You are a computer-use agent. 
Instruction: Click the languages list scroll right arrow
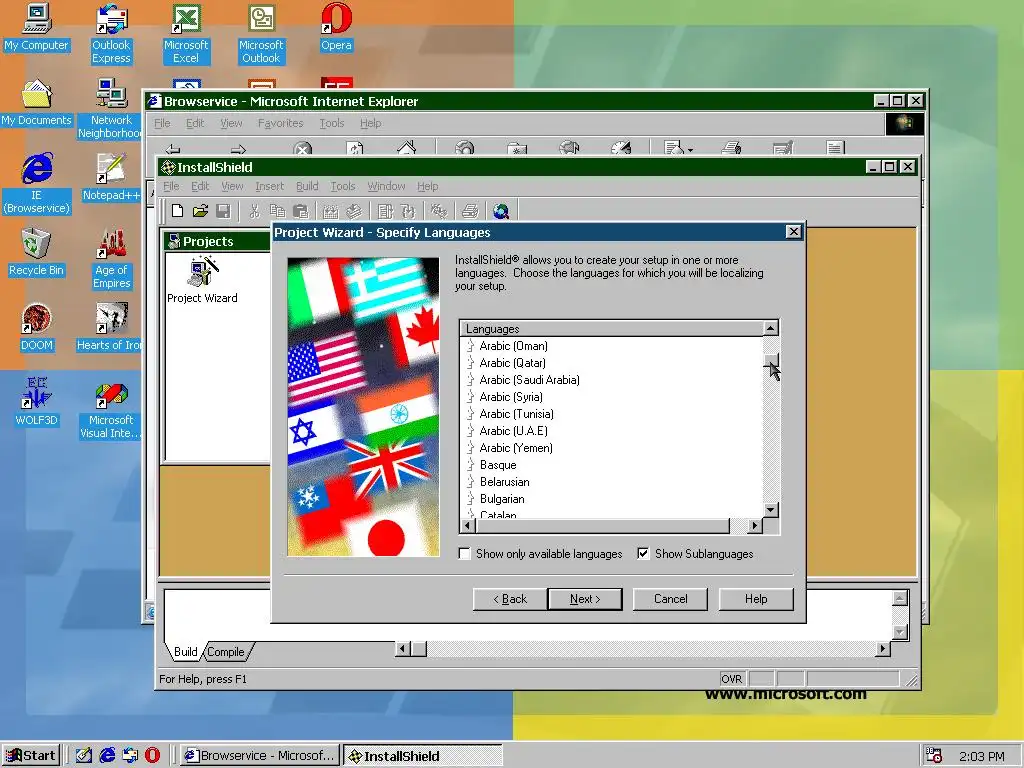point(754,525)
